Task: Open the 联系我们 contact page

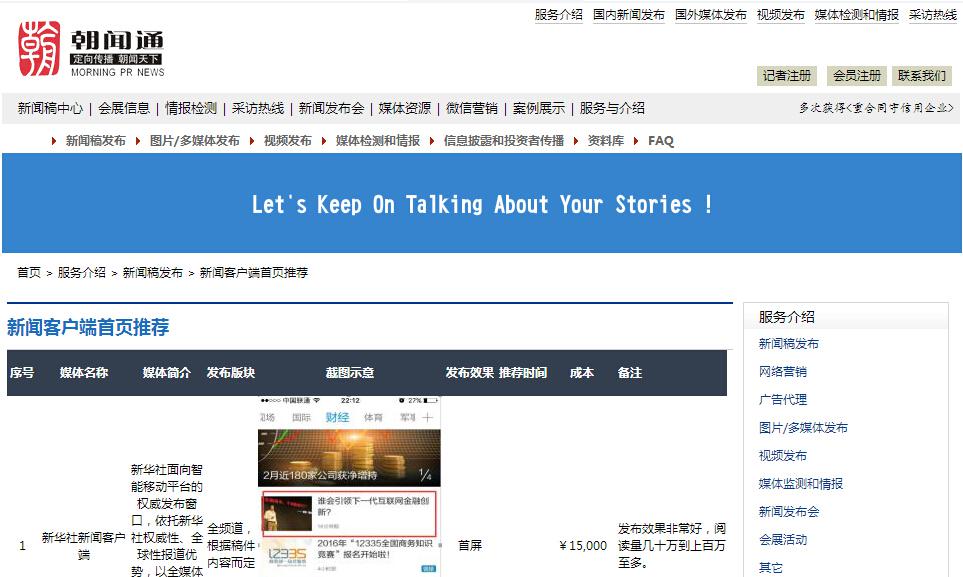Action: click(x=921, y=76)
